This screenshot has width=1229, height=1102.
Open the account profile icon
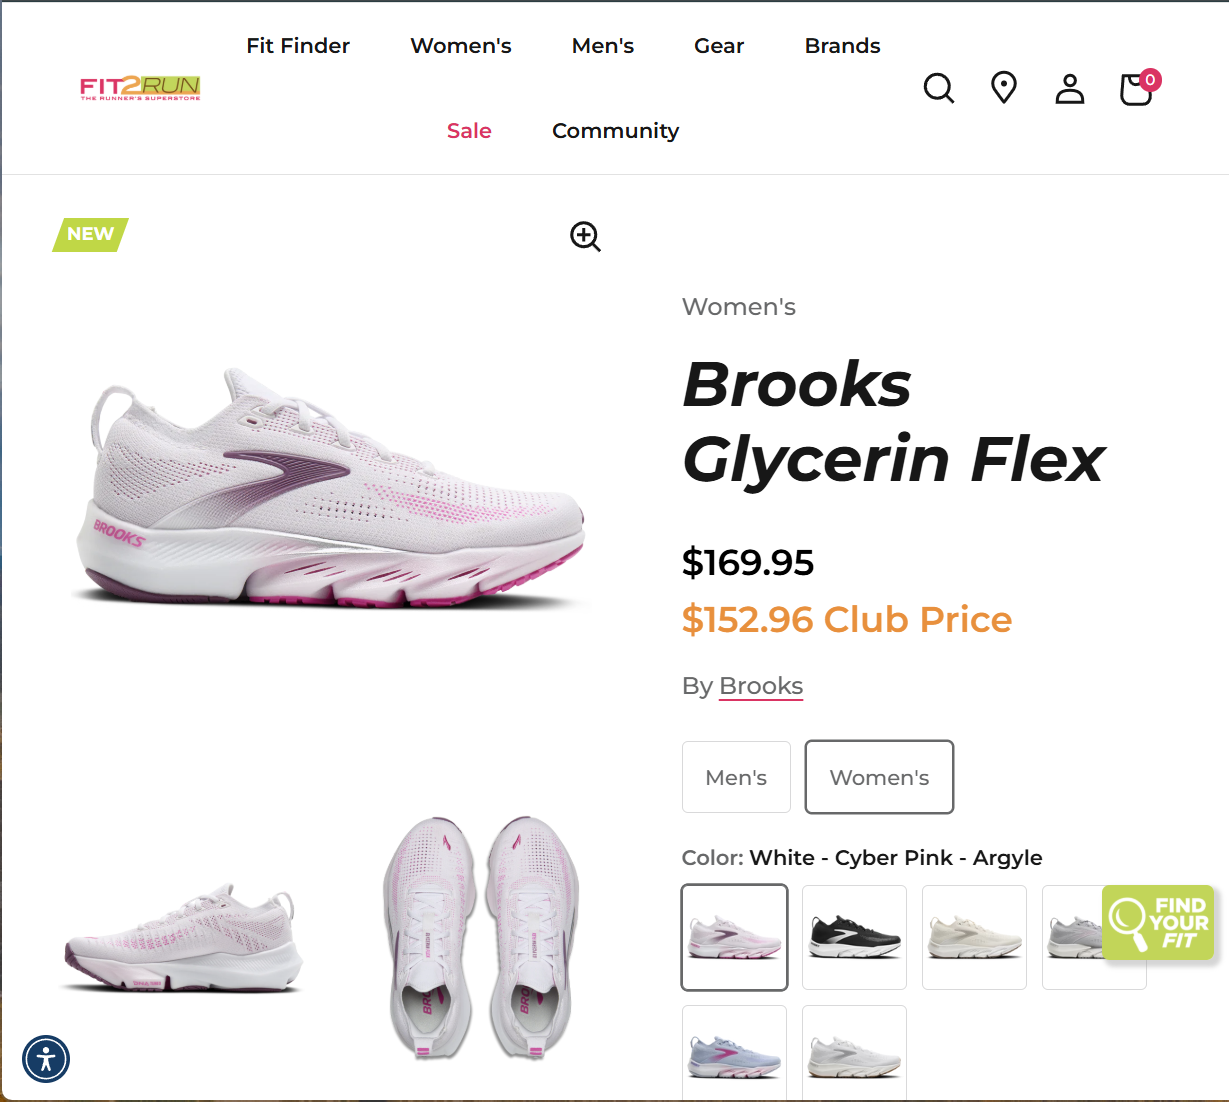point(1070,88)
